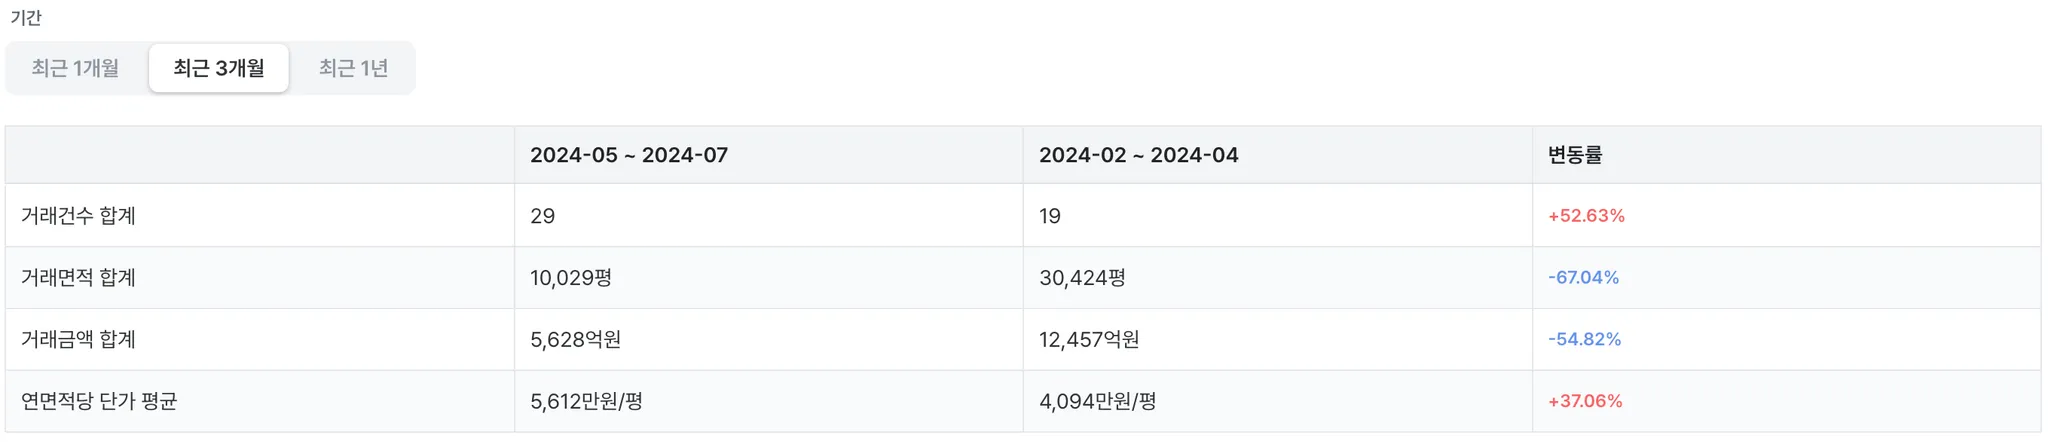Switch to the 최근 1년 period tab
The width and height of the screenshot is (2048, 442).
(x=353, y=68)
